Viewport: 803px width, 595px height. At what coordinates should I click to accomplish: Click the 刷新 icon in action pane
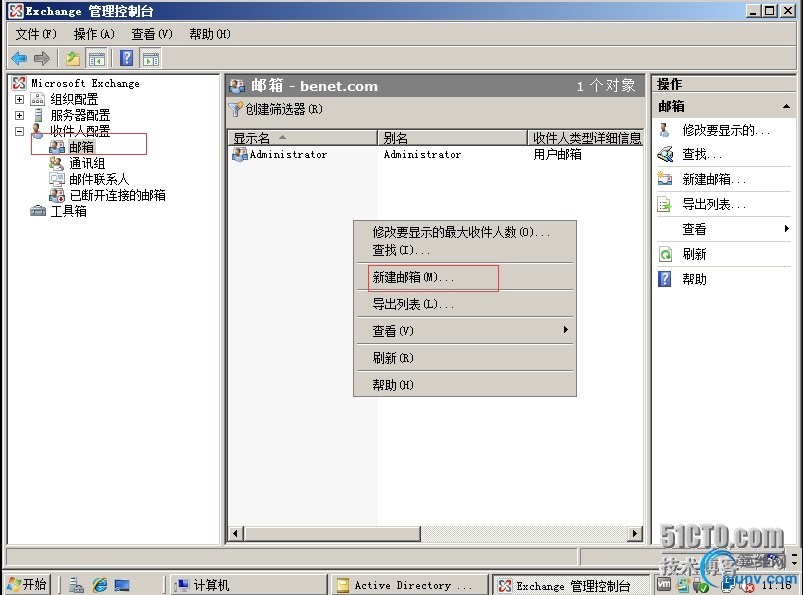[665, 254]
